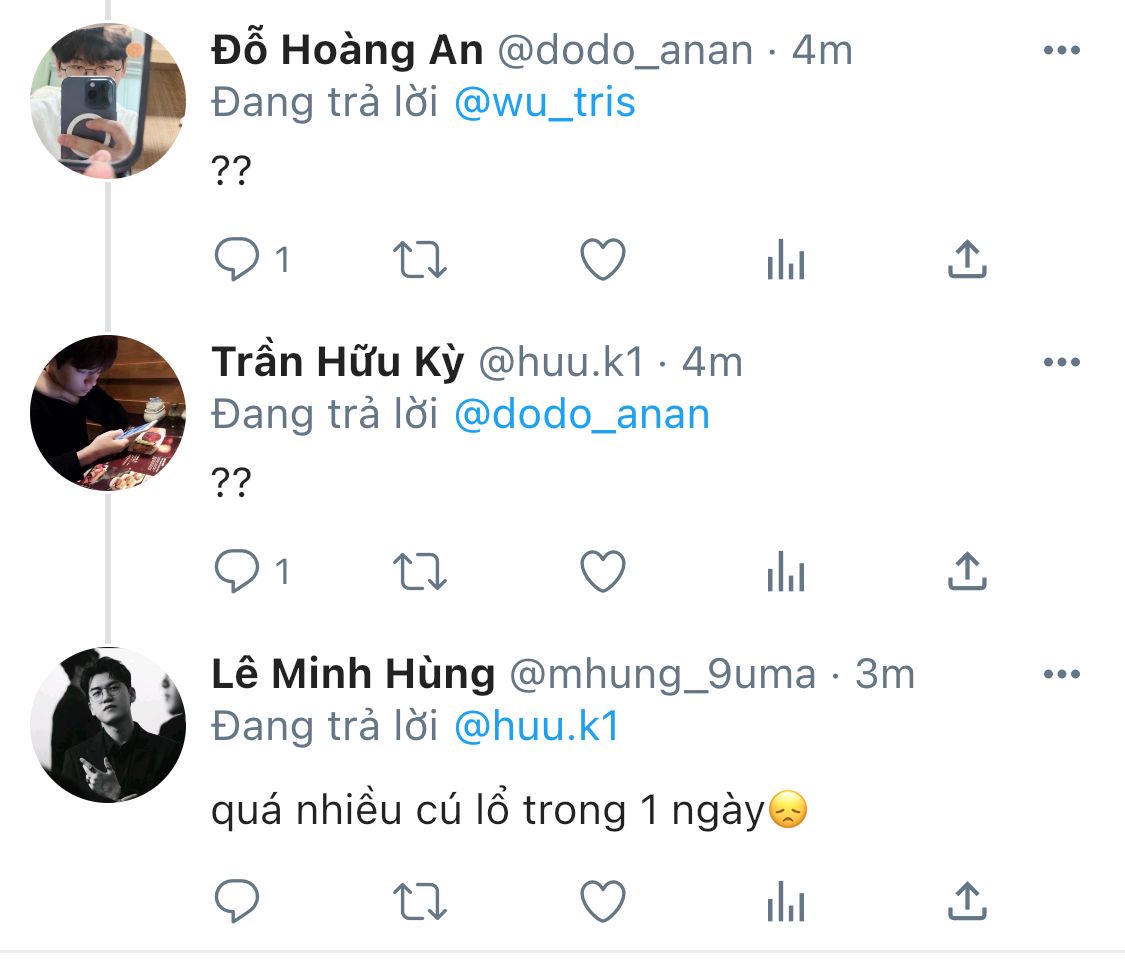Like Đỗ Hoàng An's tweet

coord(603,260)
